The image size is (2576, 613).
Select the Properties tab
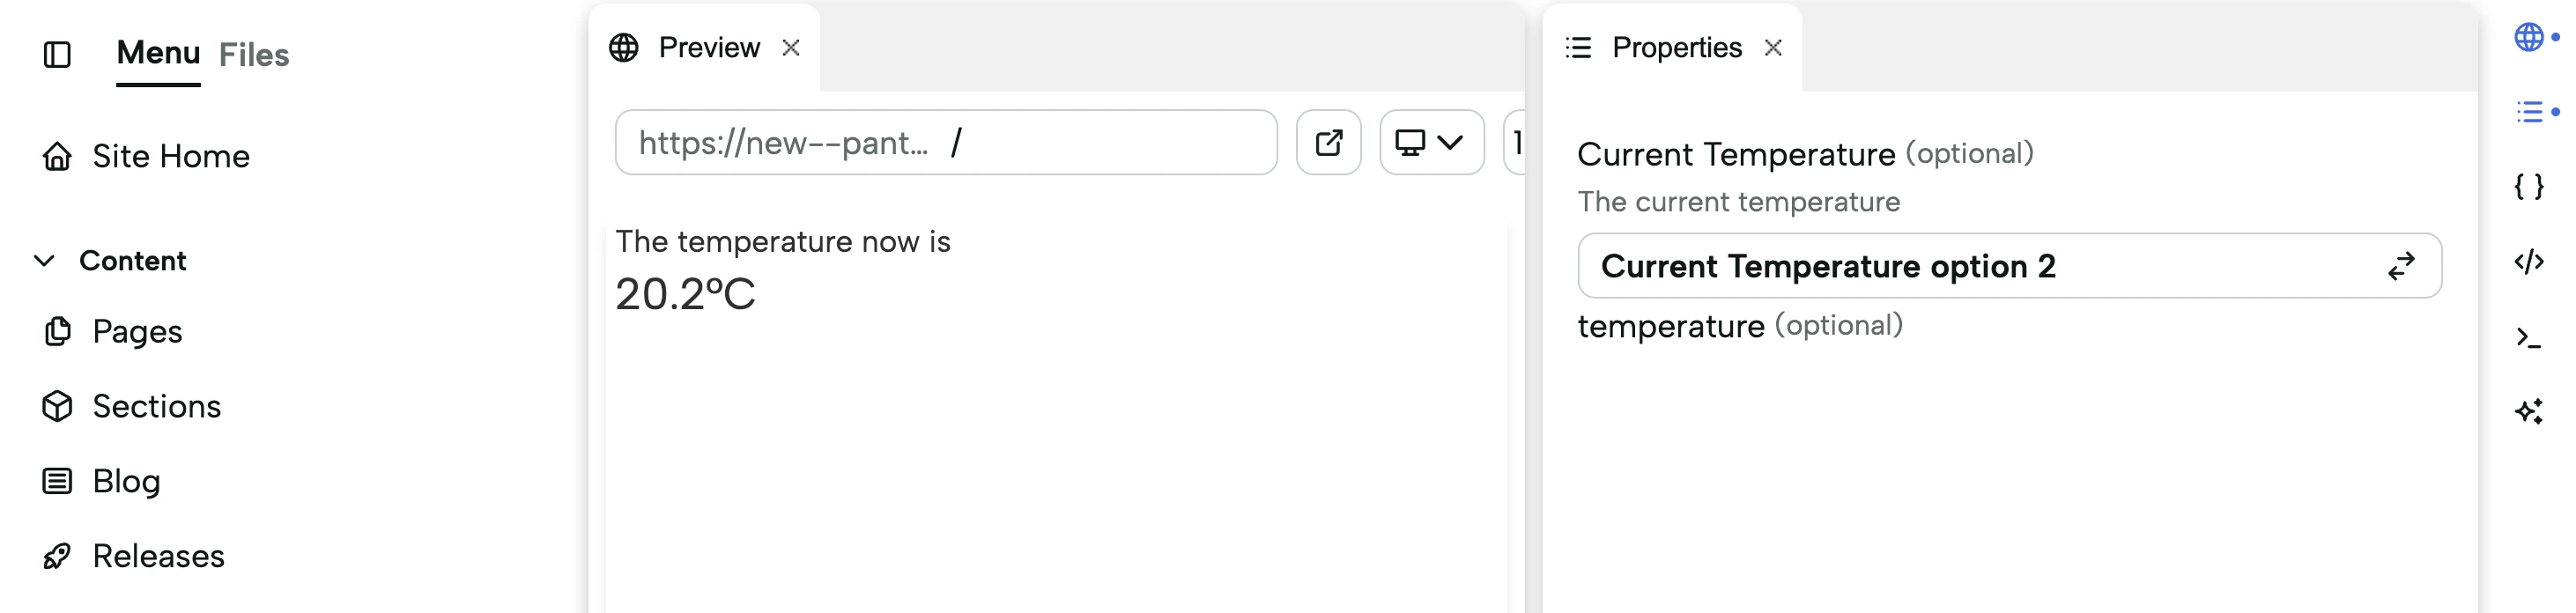[1674, 47]
